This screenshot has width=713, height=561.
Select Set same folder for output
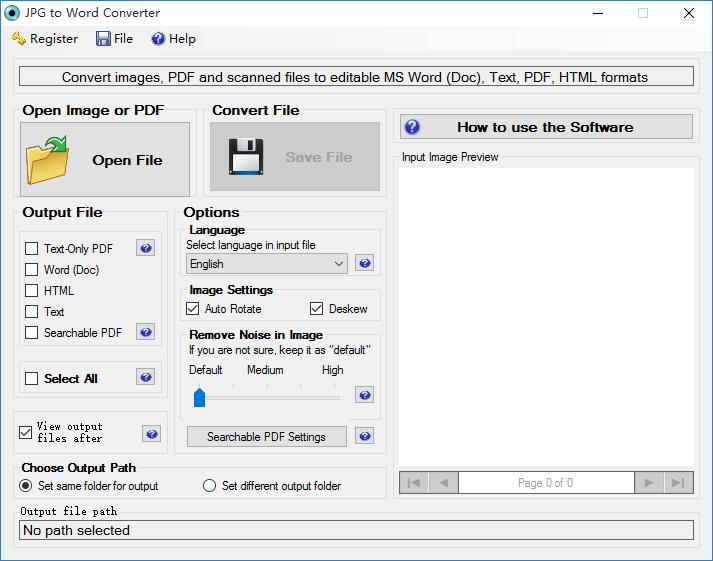click(26, 486)
